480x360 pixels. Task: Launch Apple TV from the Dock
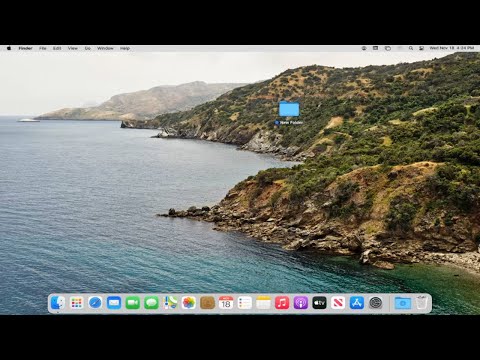coord(319,303)
